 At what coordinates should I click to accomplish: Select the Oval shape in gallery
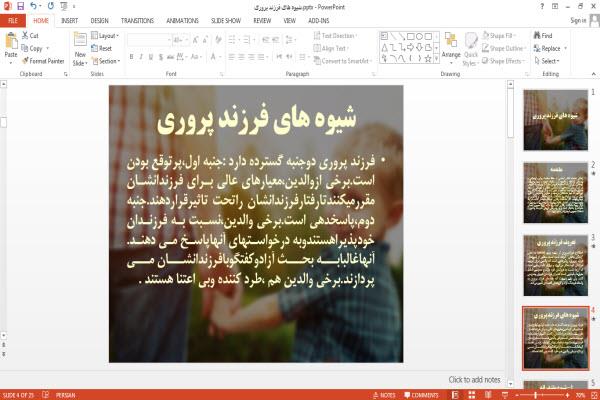pyautogui.click(x=419, y=36)
